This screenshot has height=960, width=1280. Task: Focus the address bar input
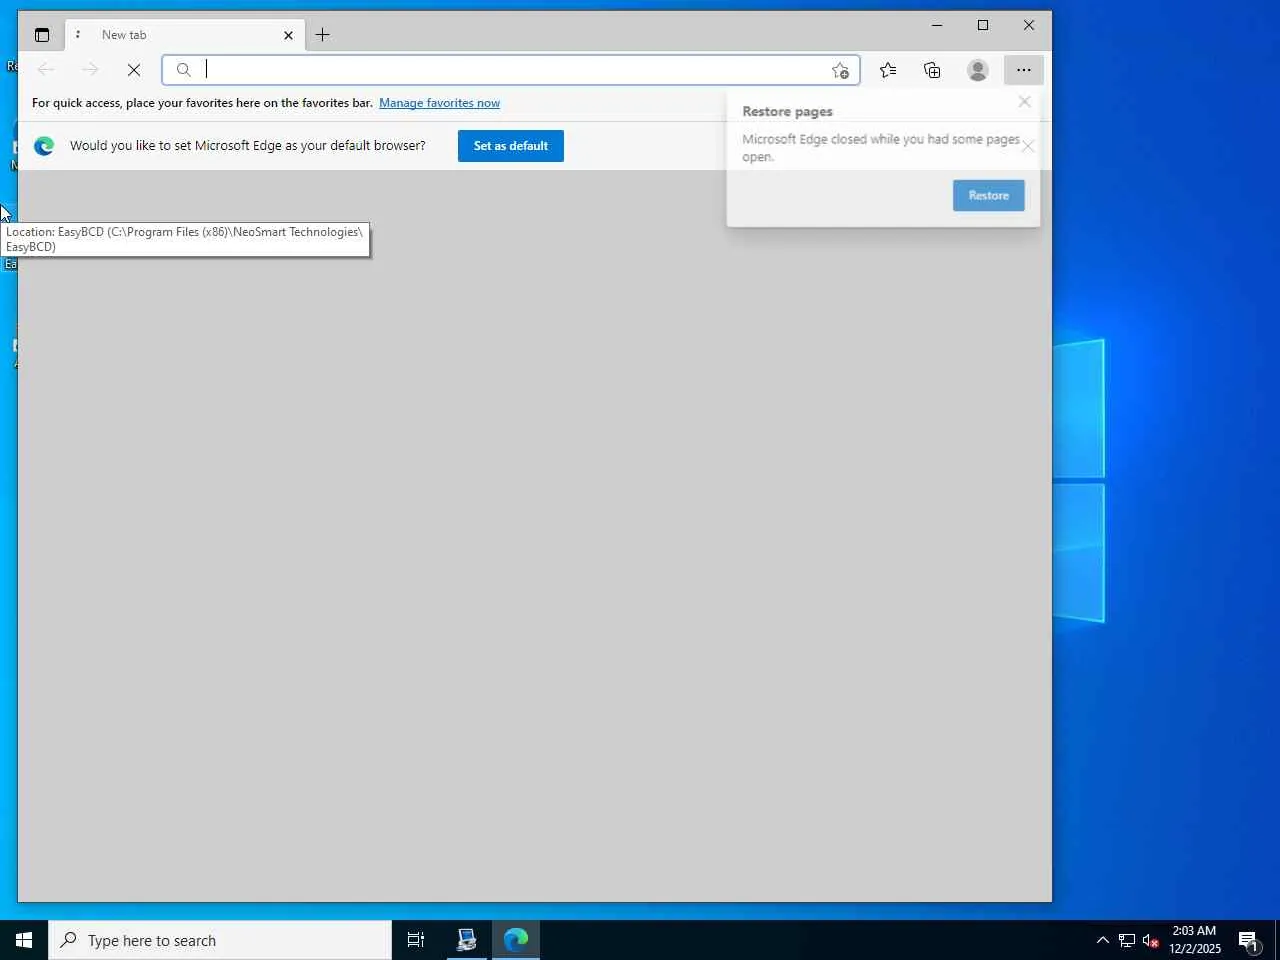click(511, 70)
